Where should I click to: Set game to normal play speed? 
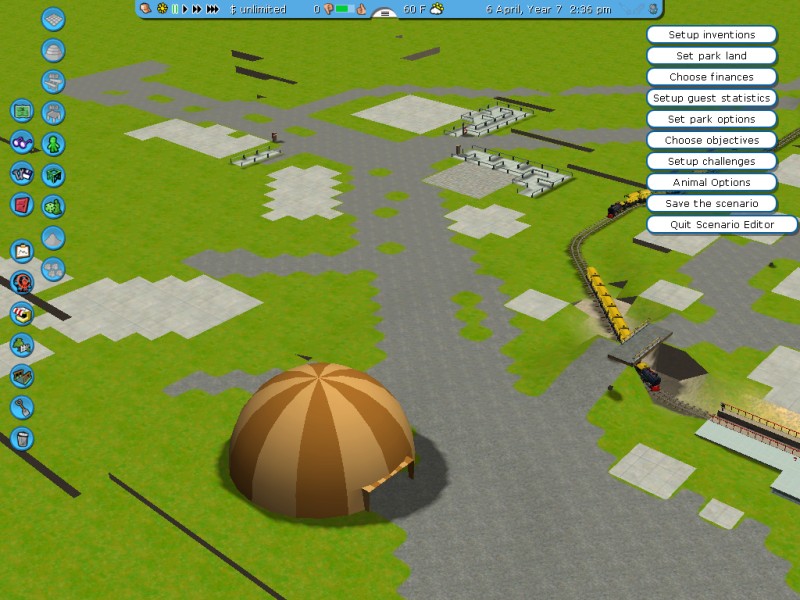185,9
